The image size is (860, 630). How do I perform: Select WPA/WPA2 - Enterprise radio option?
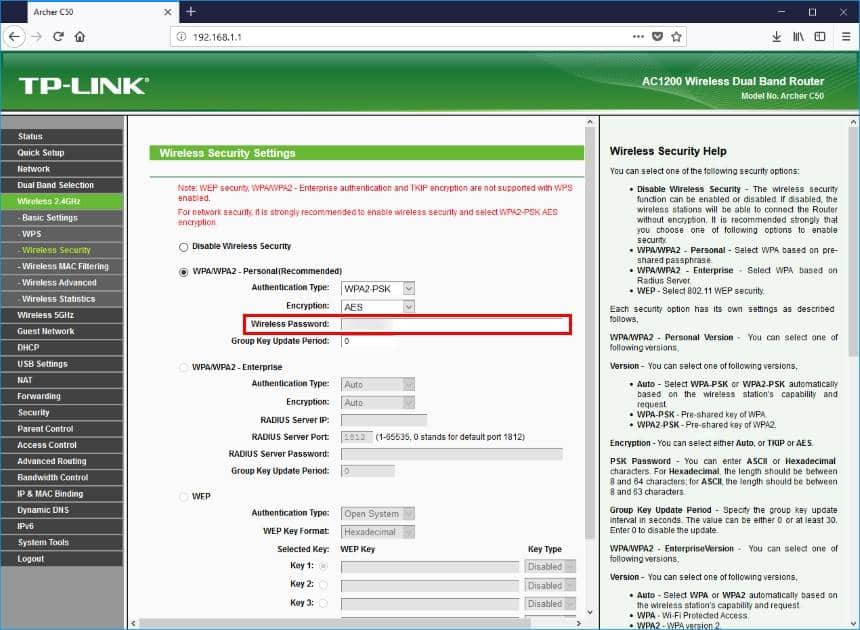coord(183,368)
